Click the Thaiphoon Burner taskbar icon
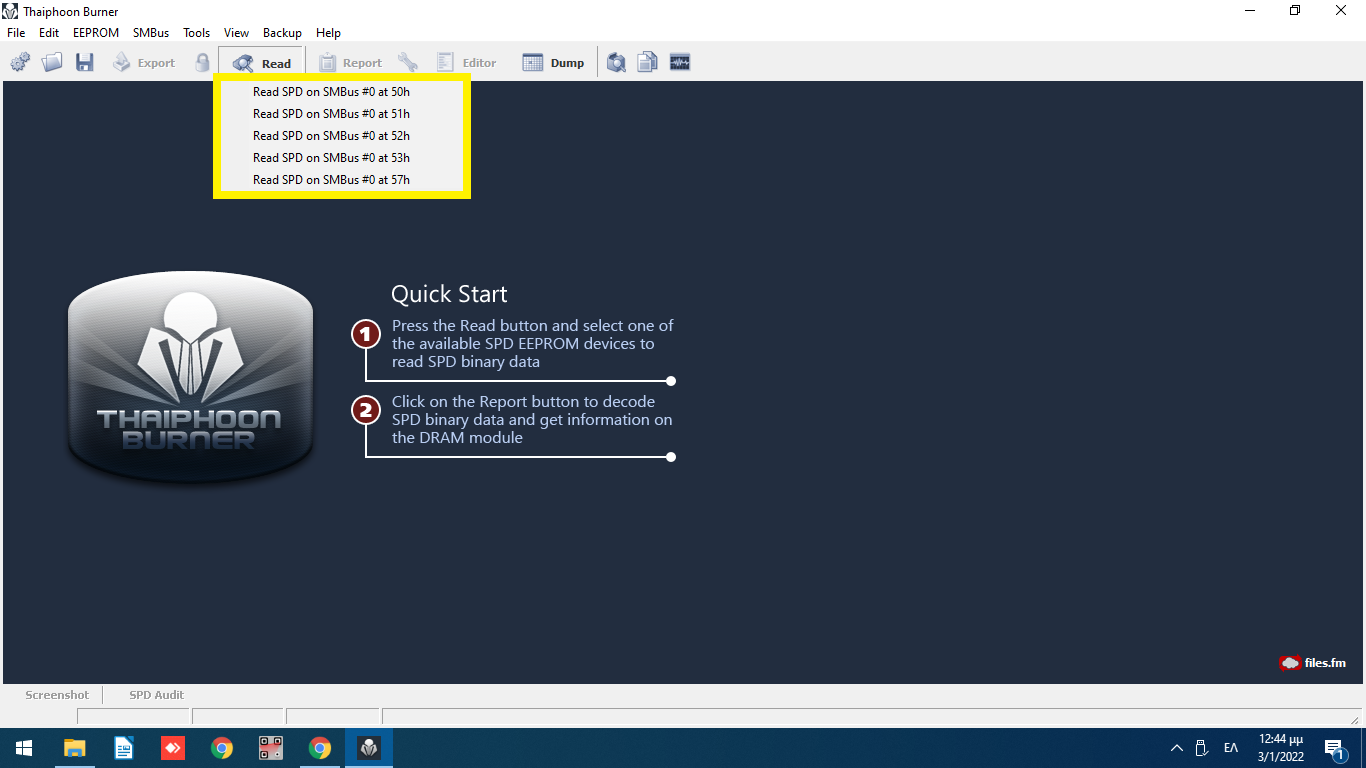This screenshot has width=1366, height=768. 369,748
